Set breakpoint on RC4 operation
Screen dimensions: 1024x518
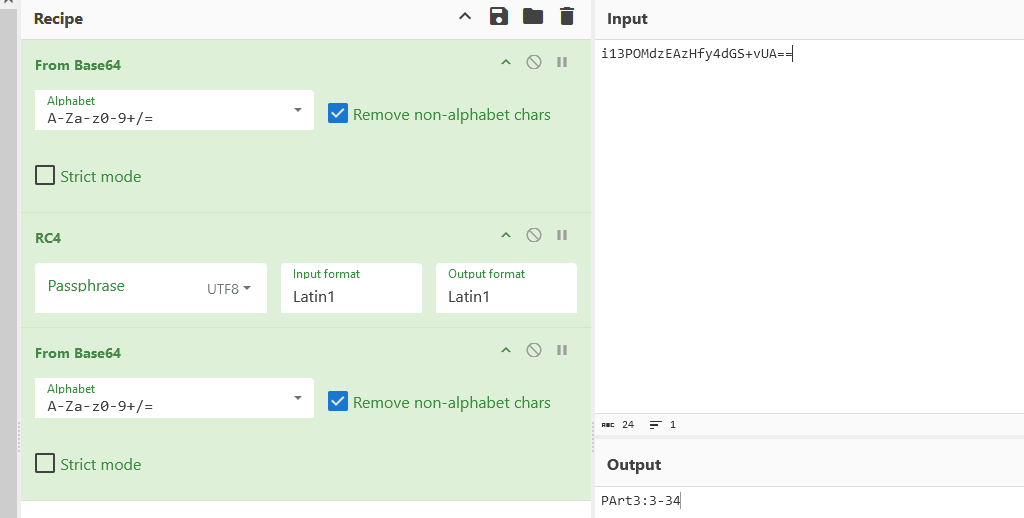pos(562,235)
